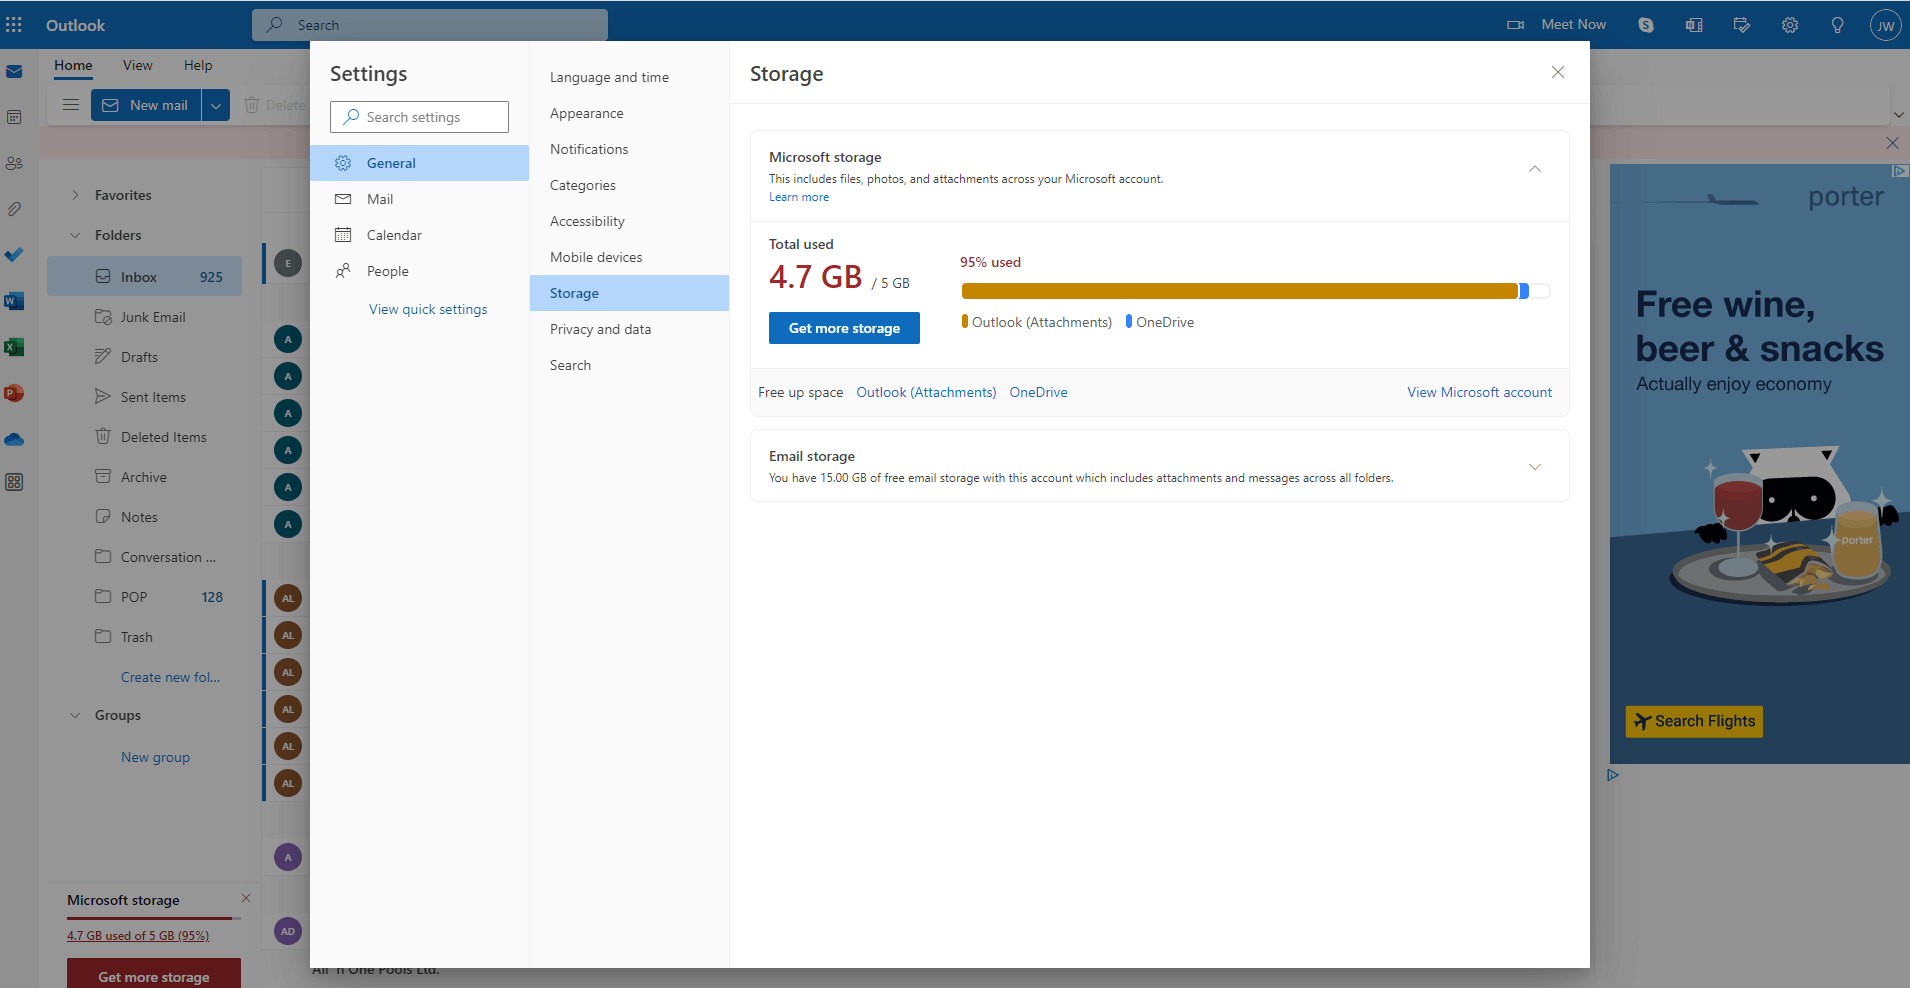
Task: Select Home ribbon tab
Action: coord(73,65)
